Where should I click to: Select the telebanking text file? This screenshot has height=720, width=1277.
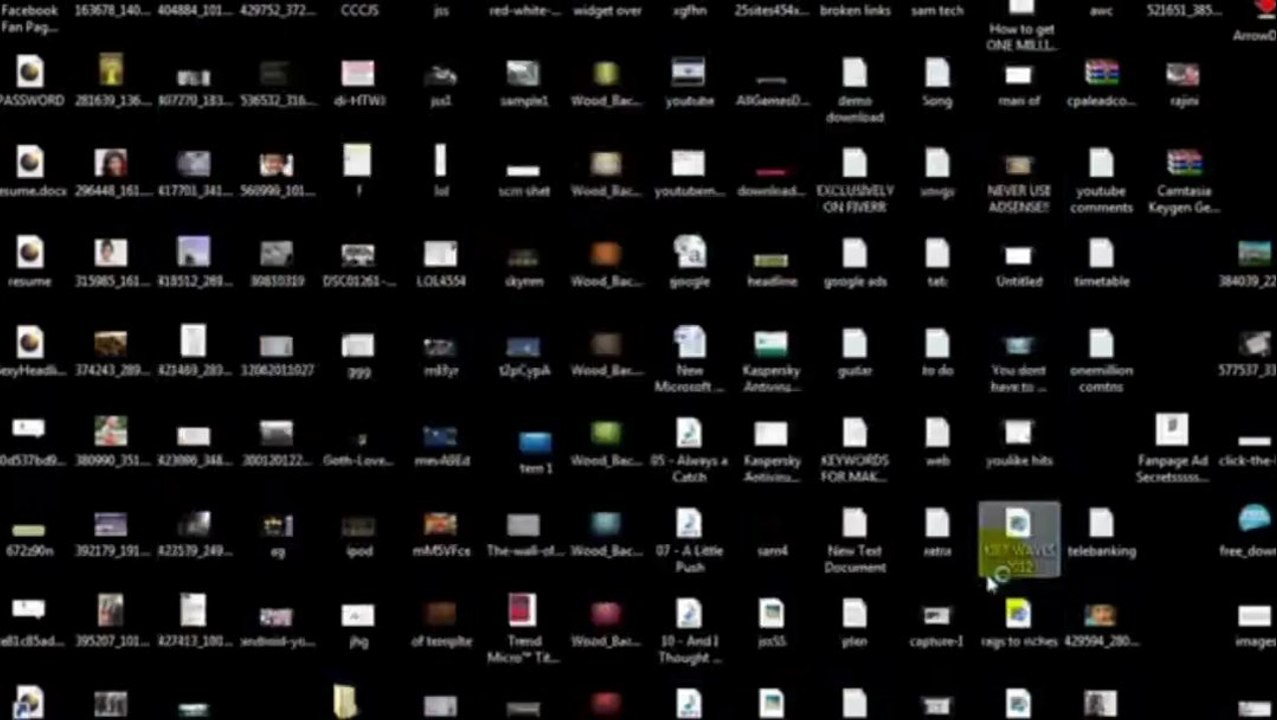(x=1101, y=522)
